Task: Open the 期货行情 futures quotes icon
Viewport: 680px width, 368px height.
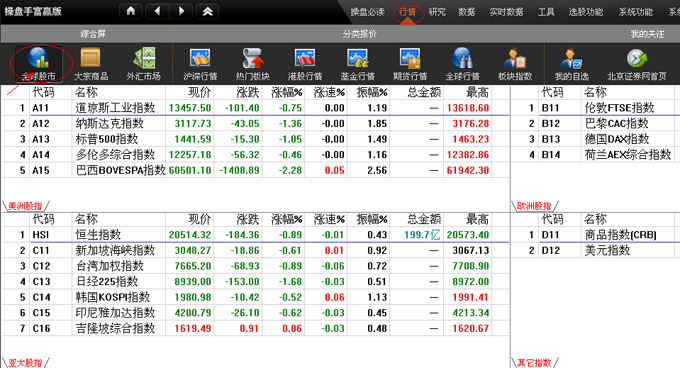Action: click(410, 65)
